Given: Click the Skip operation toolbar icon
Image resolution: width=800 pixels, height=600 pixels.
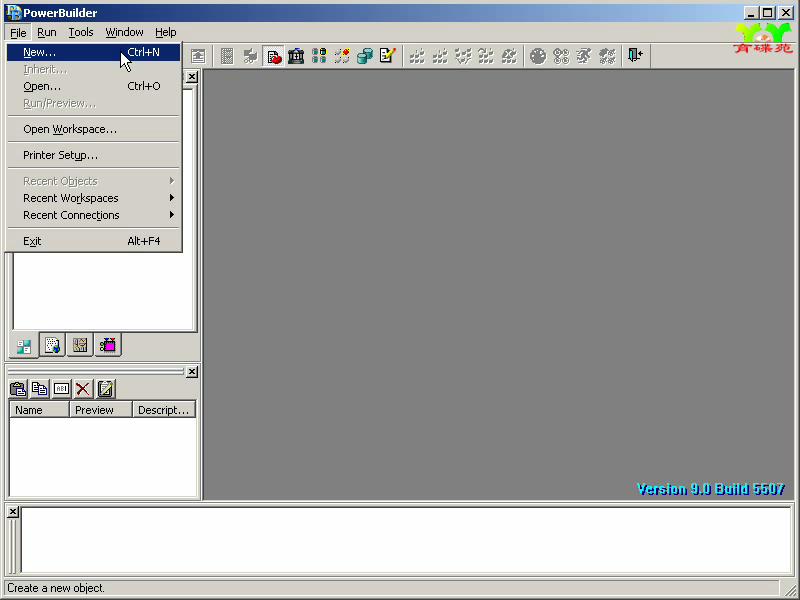Looking at the screenshot, I should pyautogui.click(x=486, y=56).
